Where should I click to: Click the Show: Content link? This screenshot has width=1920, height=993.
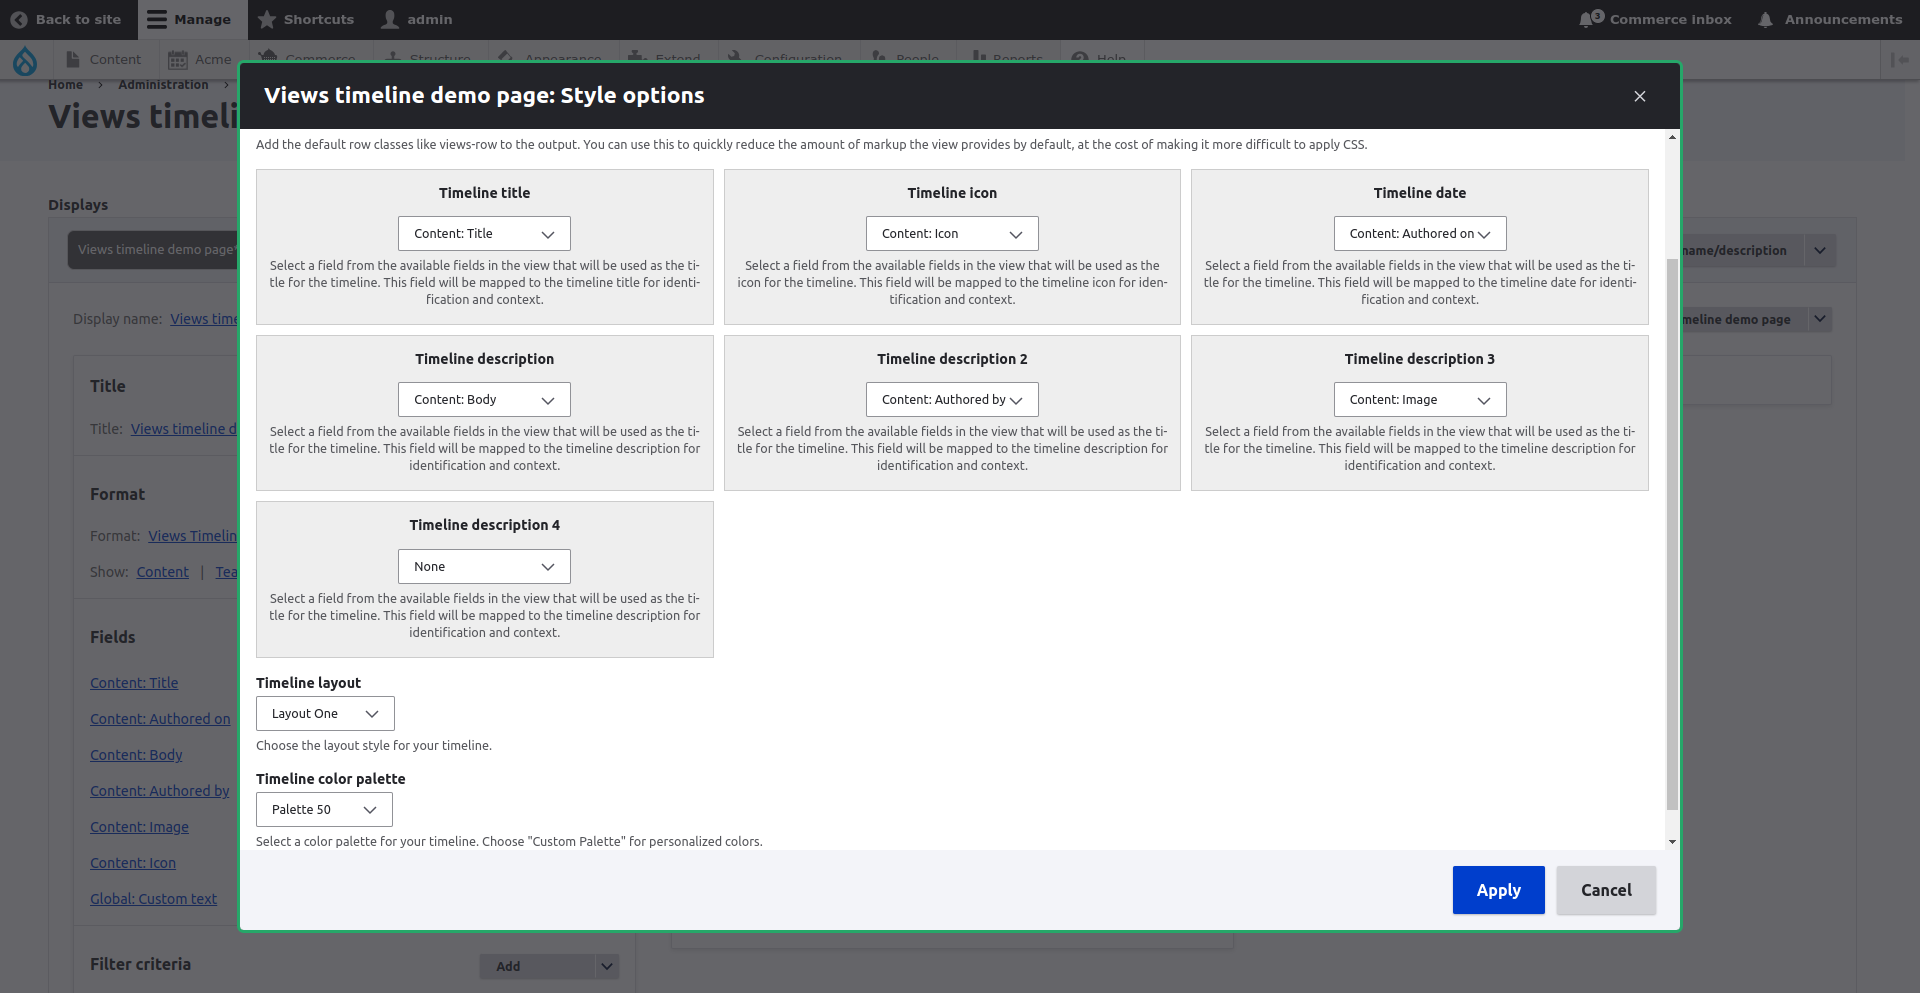162,572
